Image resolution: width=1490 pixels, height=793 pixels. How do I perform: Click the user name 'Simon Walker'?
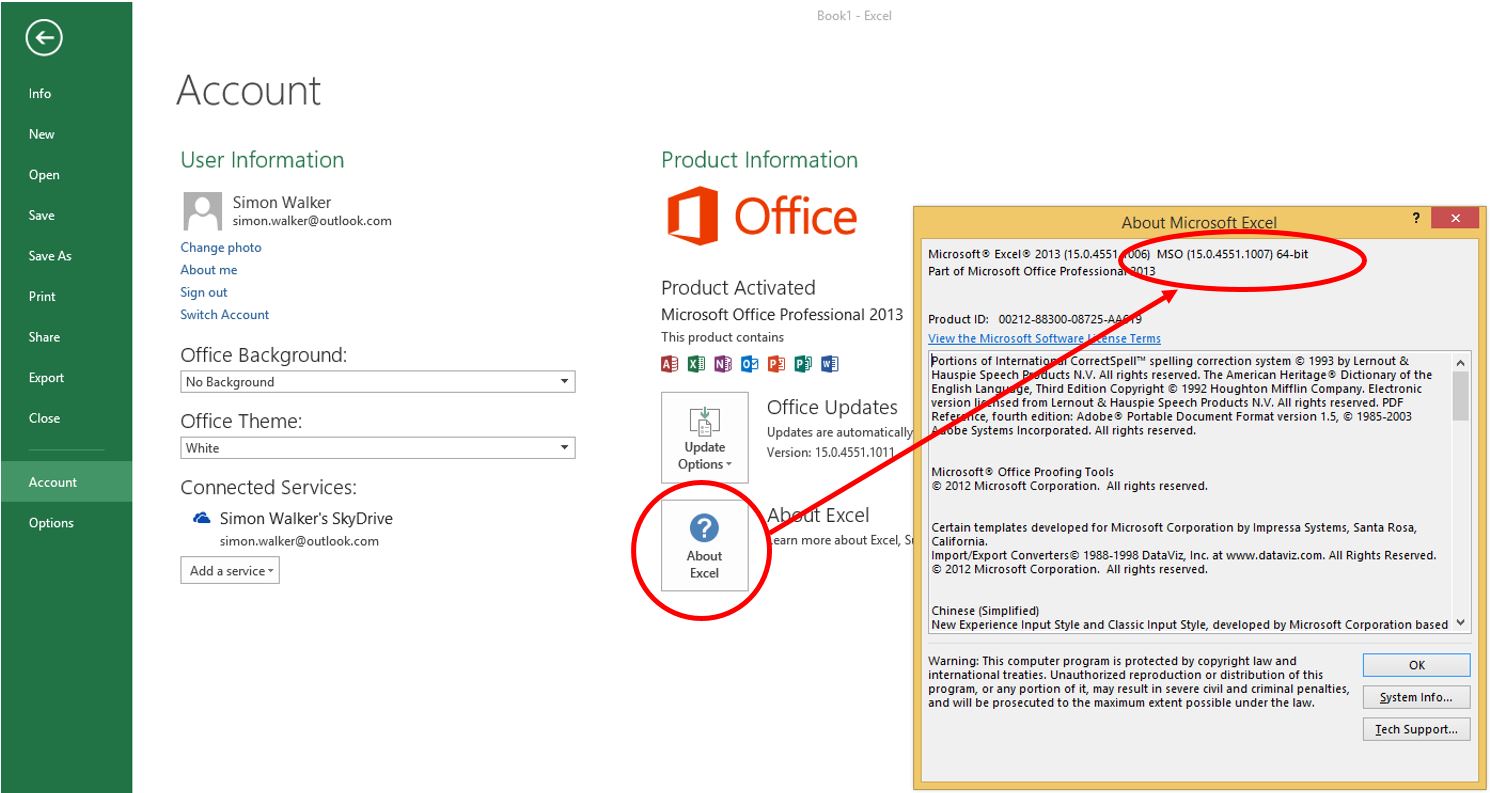pos(282,202)
